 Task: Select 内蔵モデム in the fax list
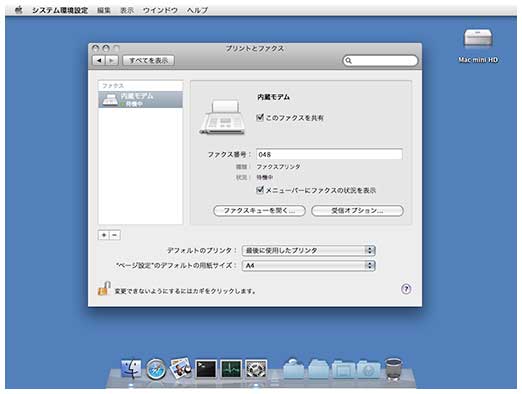[140, 99]
